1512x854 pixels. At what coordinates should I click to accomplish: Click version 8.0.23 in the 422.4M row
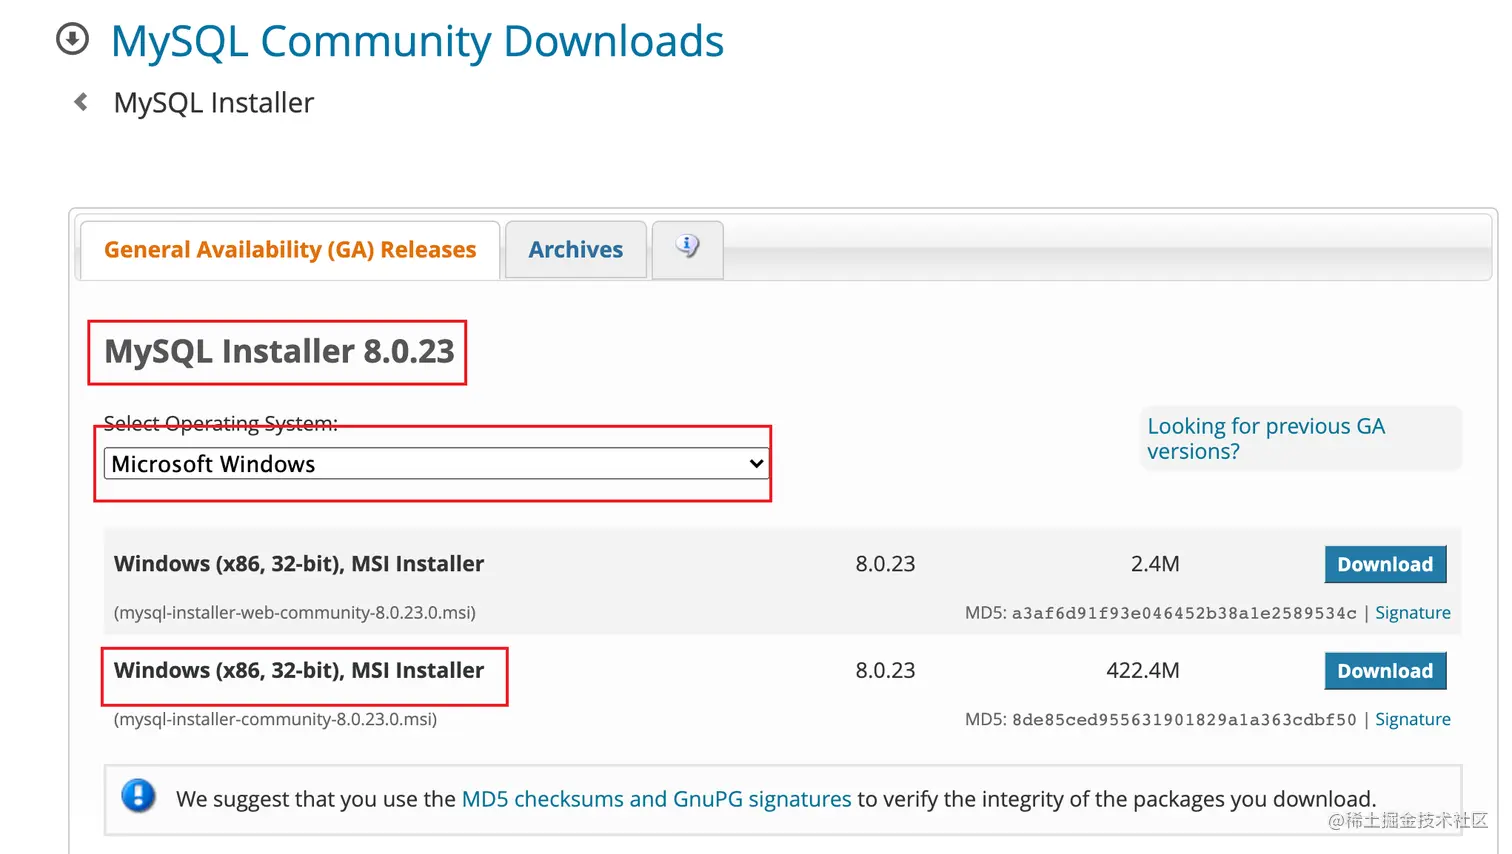coord(885,671)
